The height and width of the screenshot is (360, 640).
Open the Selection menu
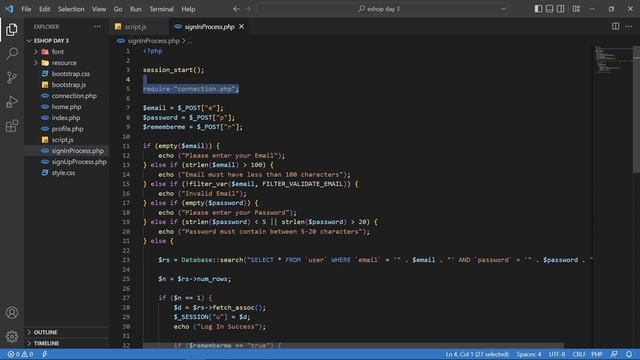click(x=71, y=9)
